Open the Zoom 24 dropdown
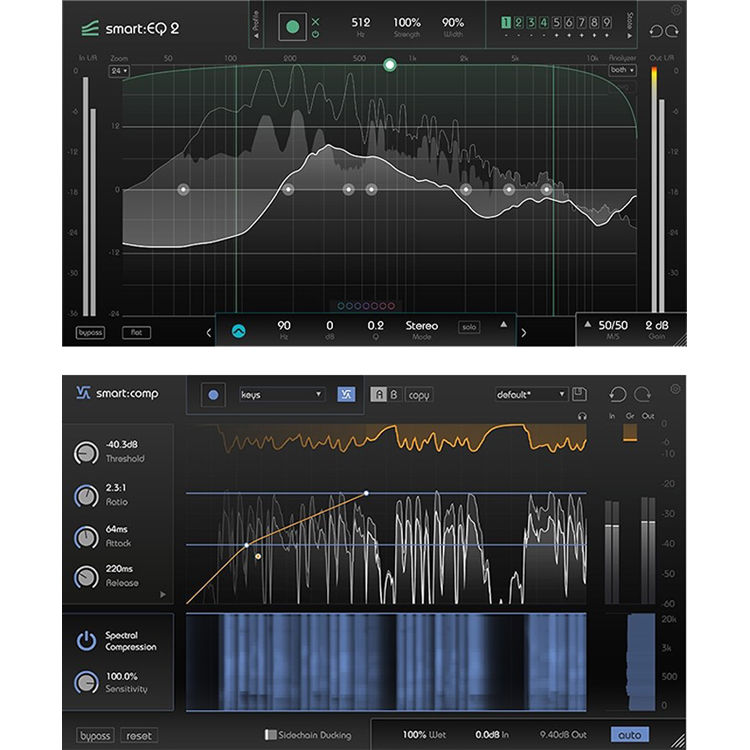Screen dimensions: 750x750 [x=119, y=71]
